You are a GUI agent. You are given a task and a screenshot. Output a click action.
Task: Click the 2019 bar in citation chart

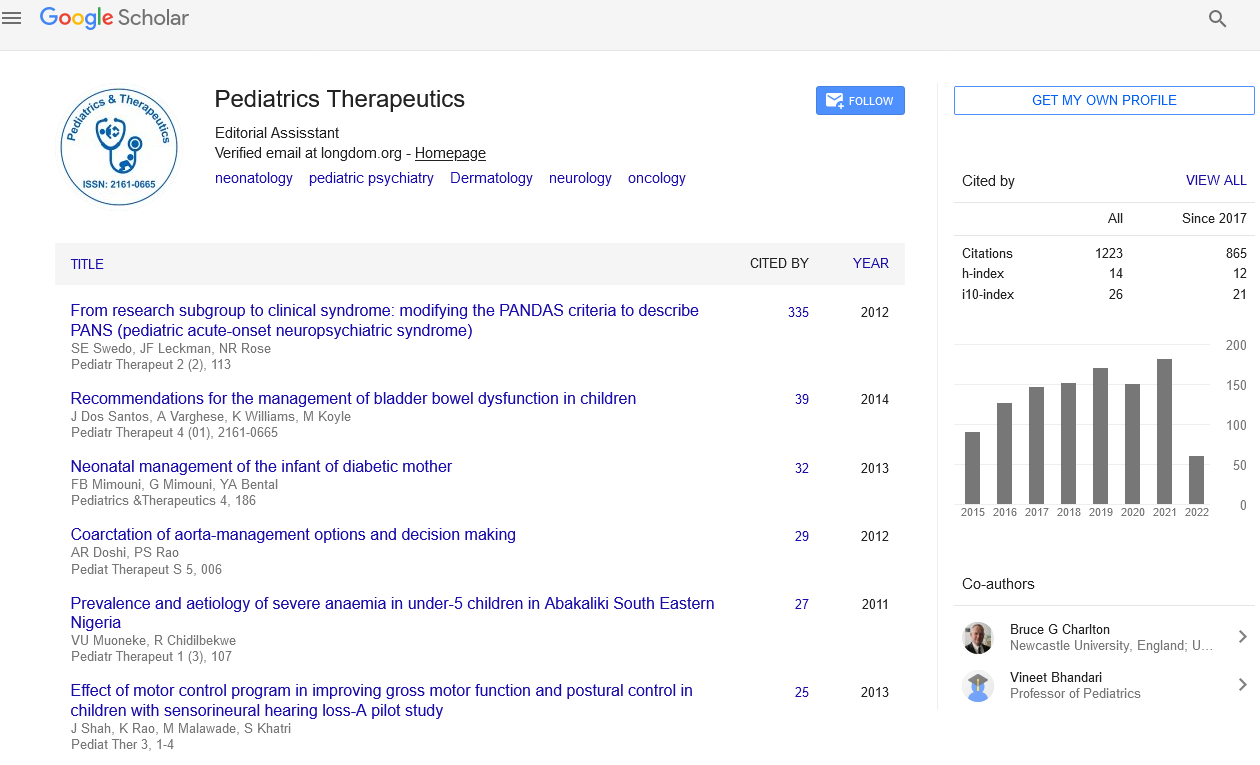coord(1100,436)
